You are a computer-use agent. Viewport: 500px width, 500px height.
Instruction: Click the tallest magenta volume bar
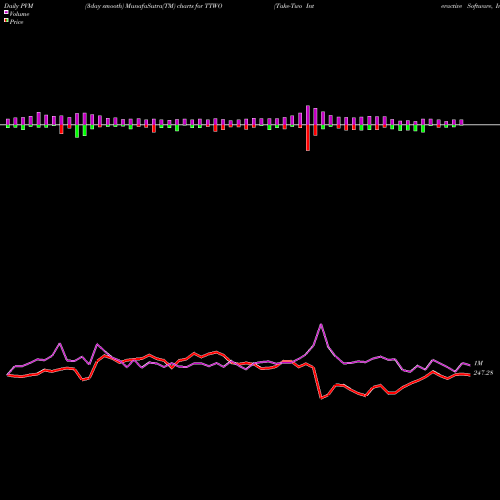(308, 115)
